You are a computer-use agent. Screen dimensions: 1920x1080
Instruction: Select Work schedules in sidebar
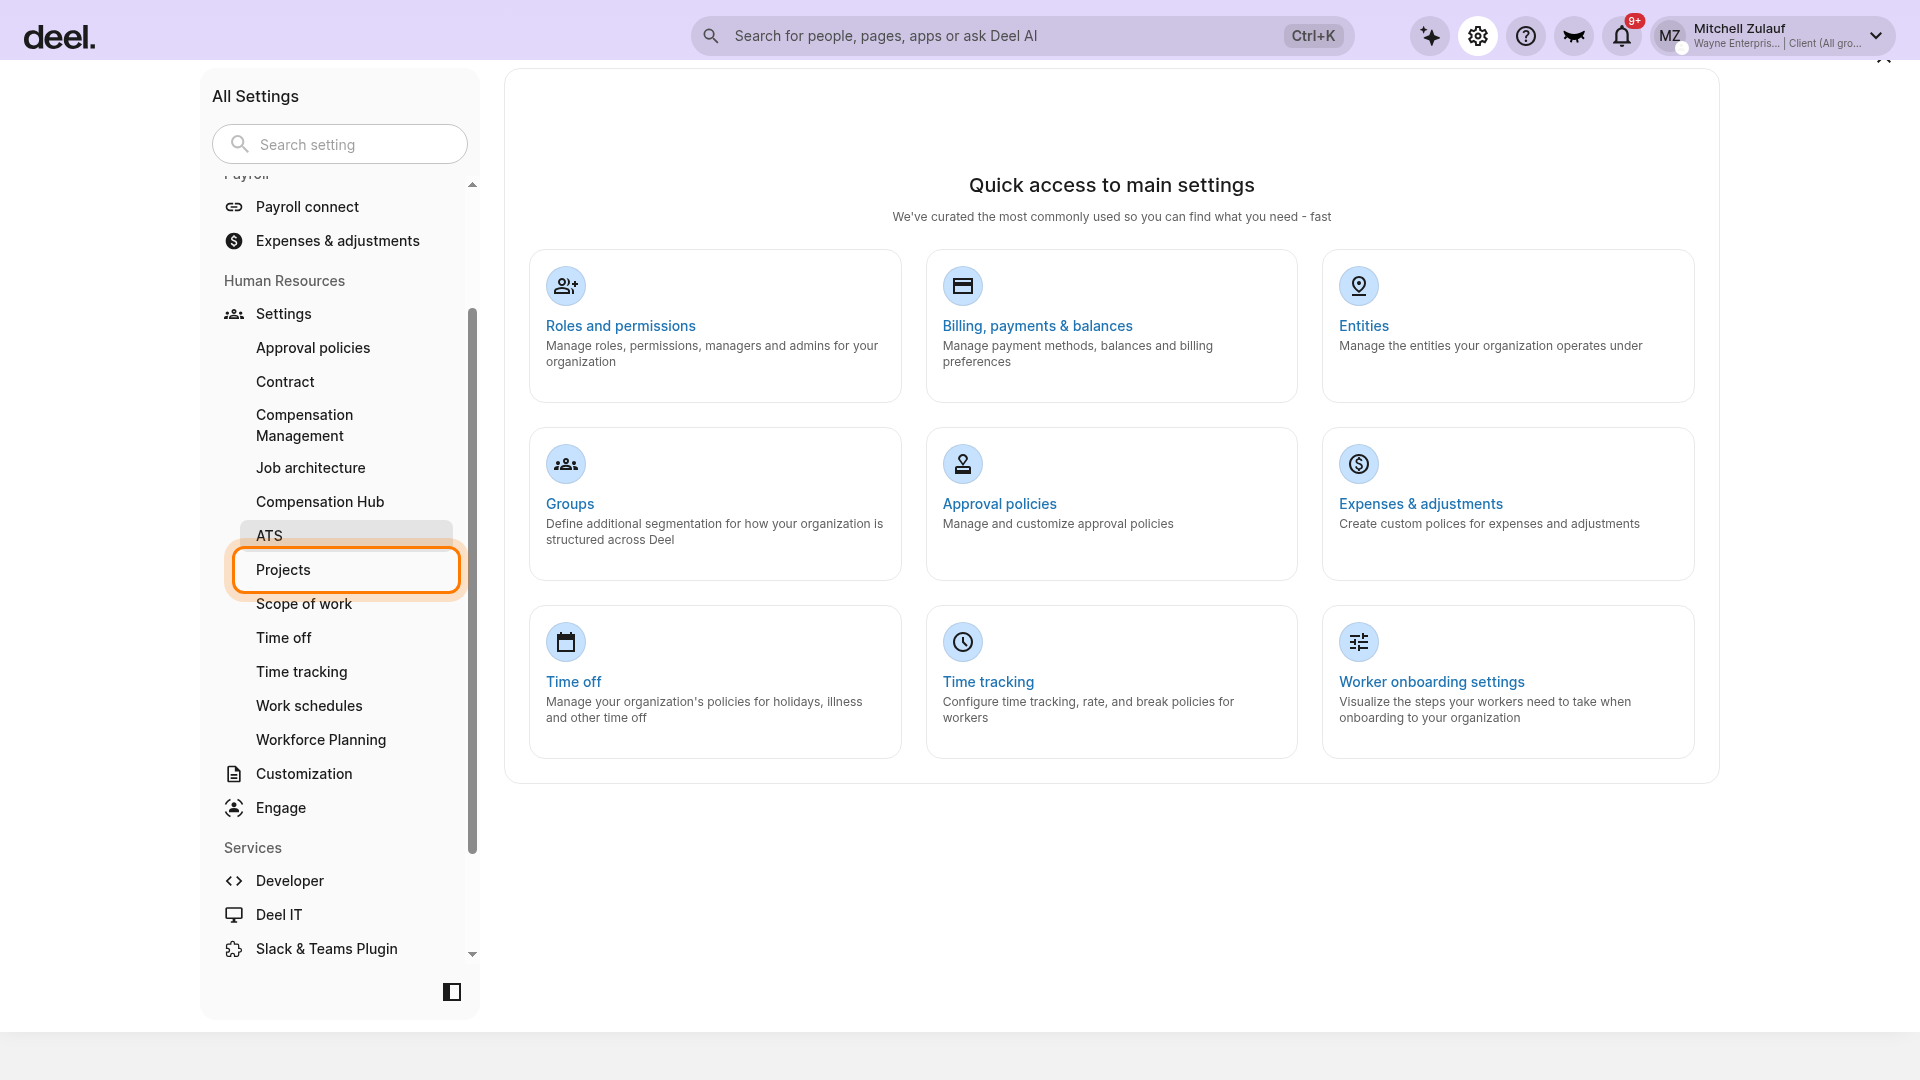(309, 706)
